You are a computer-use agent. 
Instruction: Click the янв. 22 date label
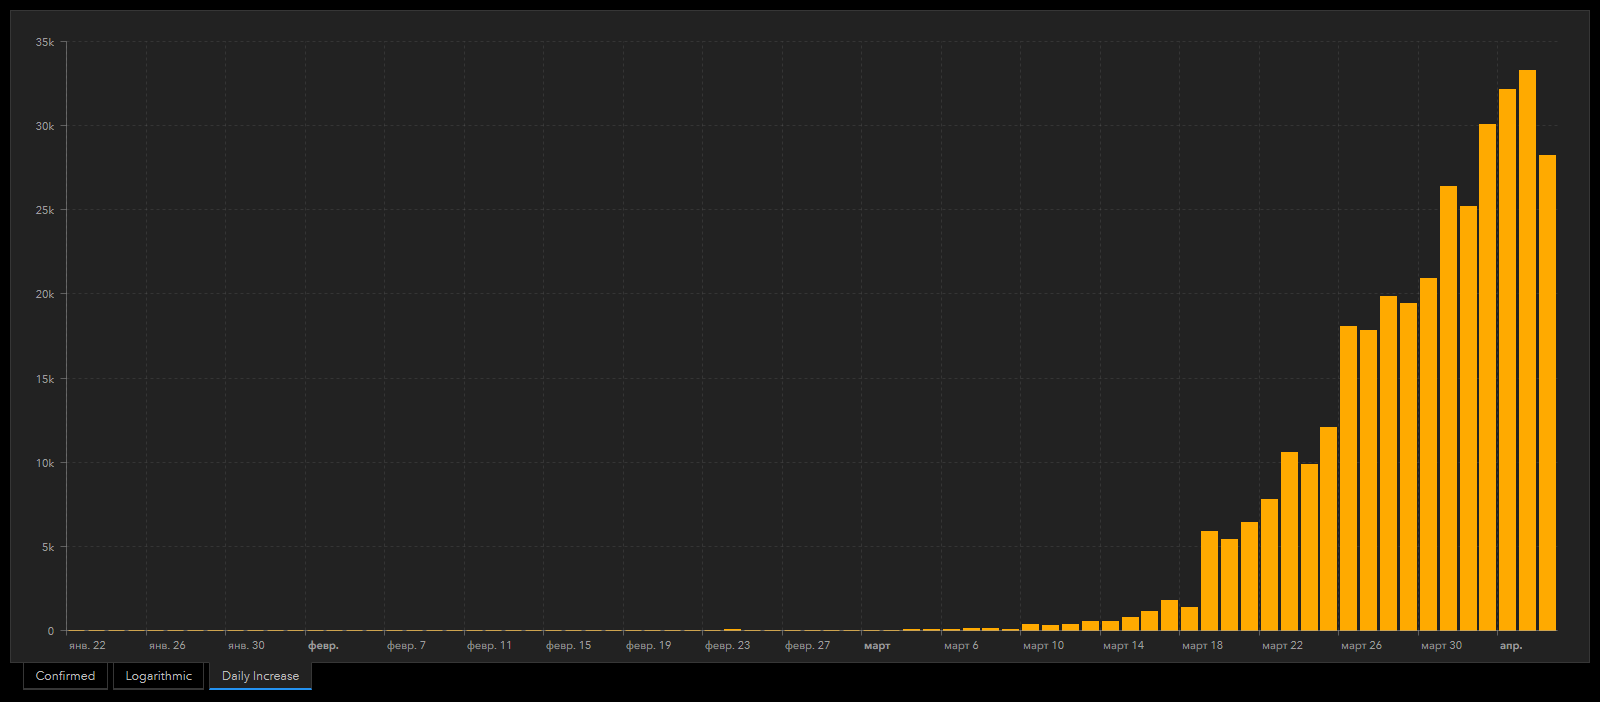pos(87,646)
